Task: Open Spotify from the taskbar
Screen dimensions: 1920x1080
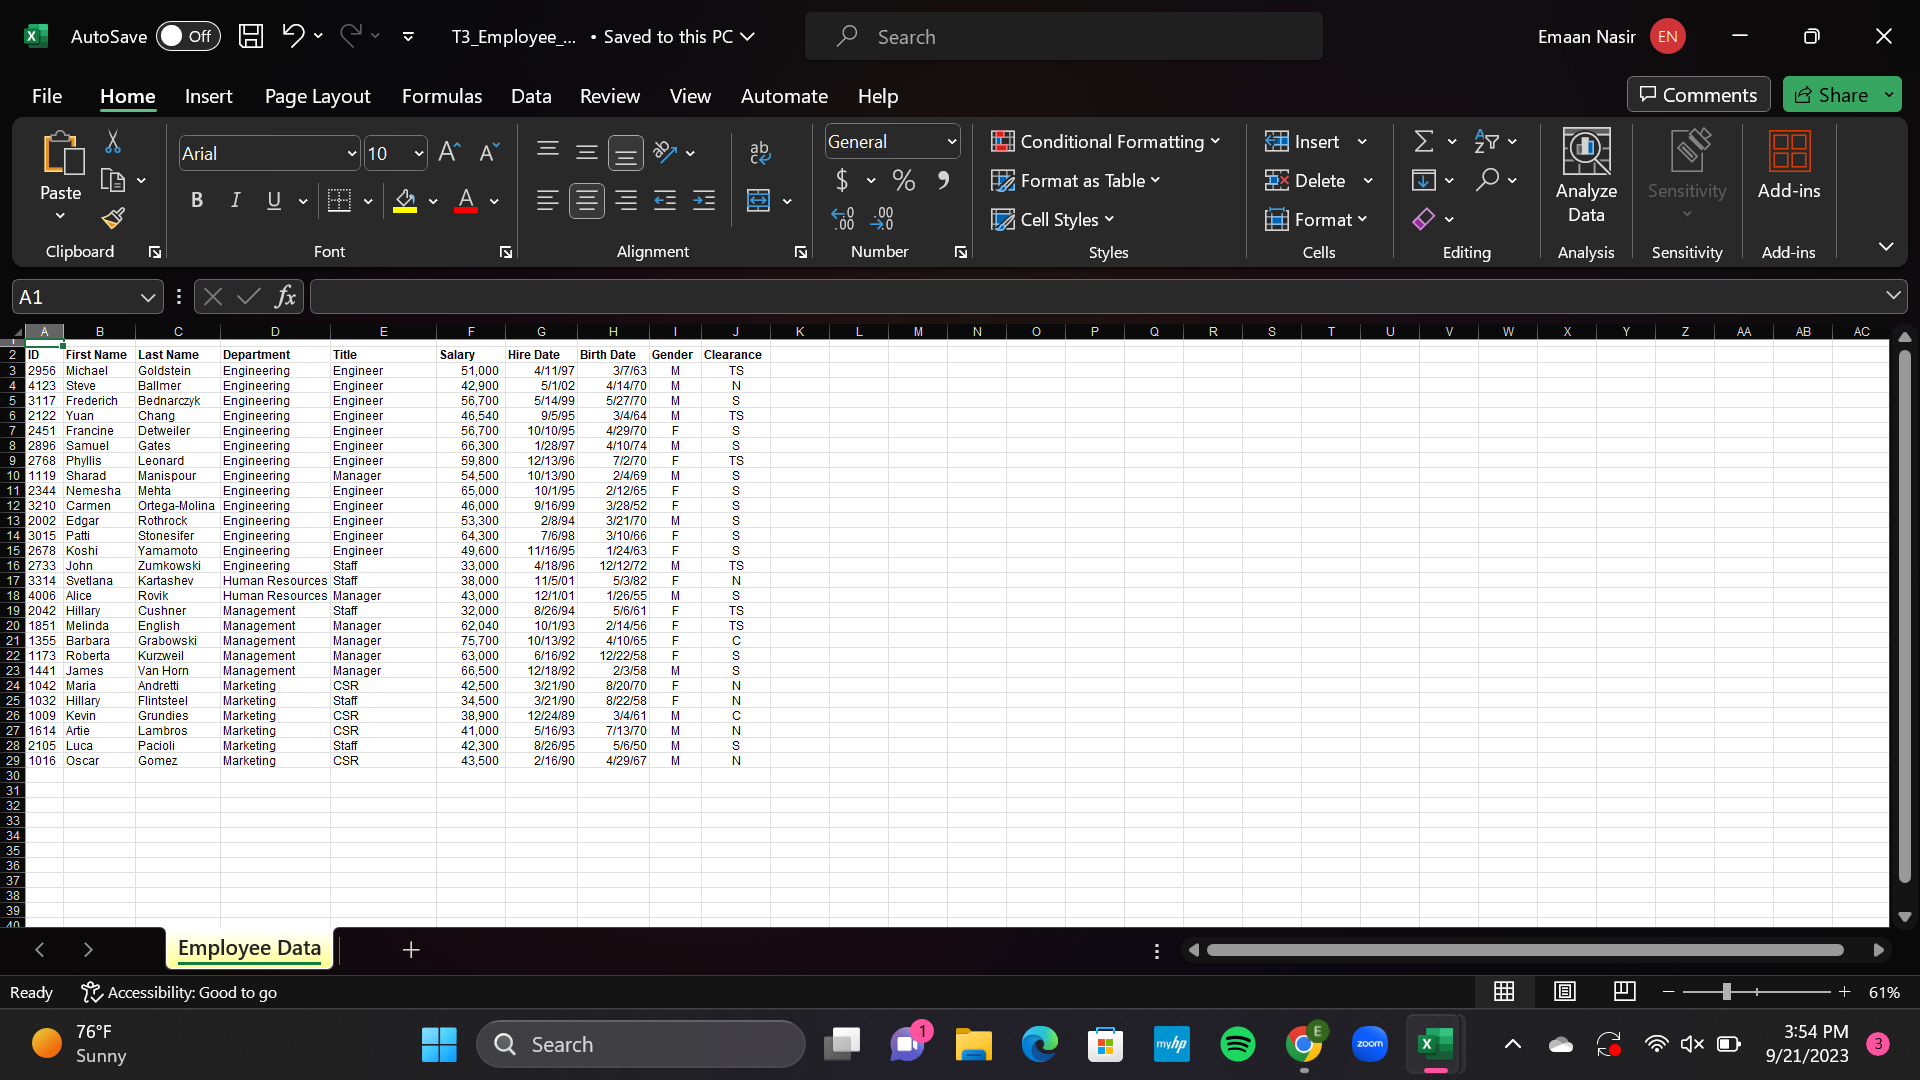Action: click(x=1238, y=1045)
